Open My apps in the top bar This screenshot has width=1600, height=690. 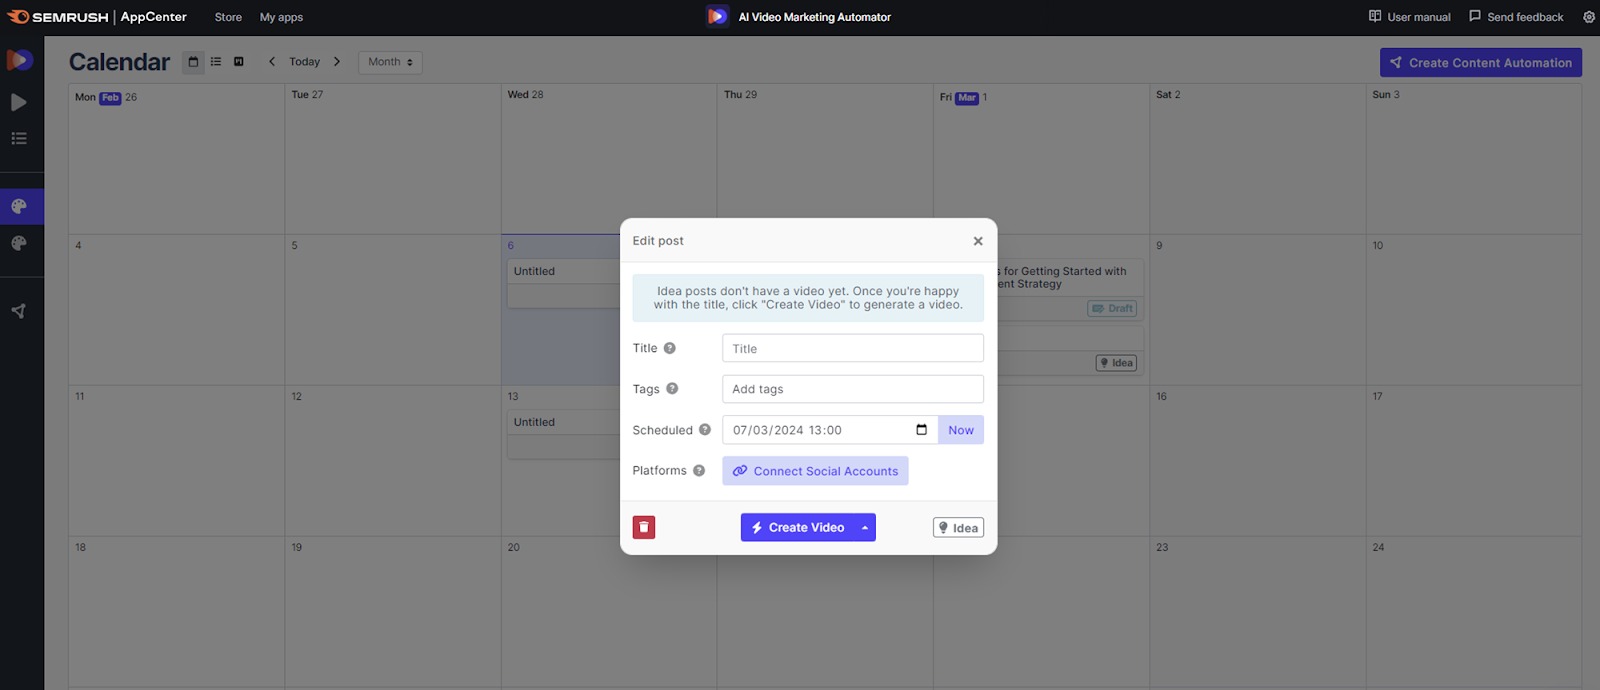tap(281, 17)
